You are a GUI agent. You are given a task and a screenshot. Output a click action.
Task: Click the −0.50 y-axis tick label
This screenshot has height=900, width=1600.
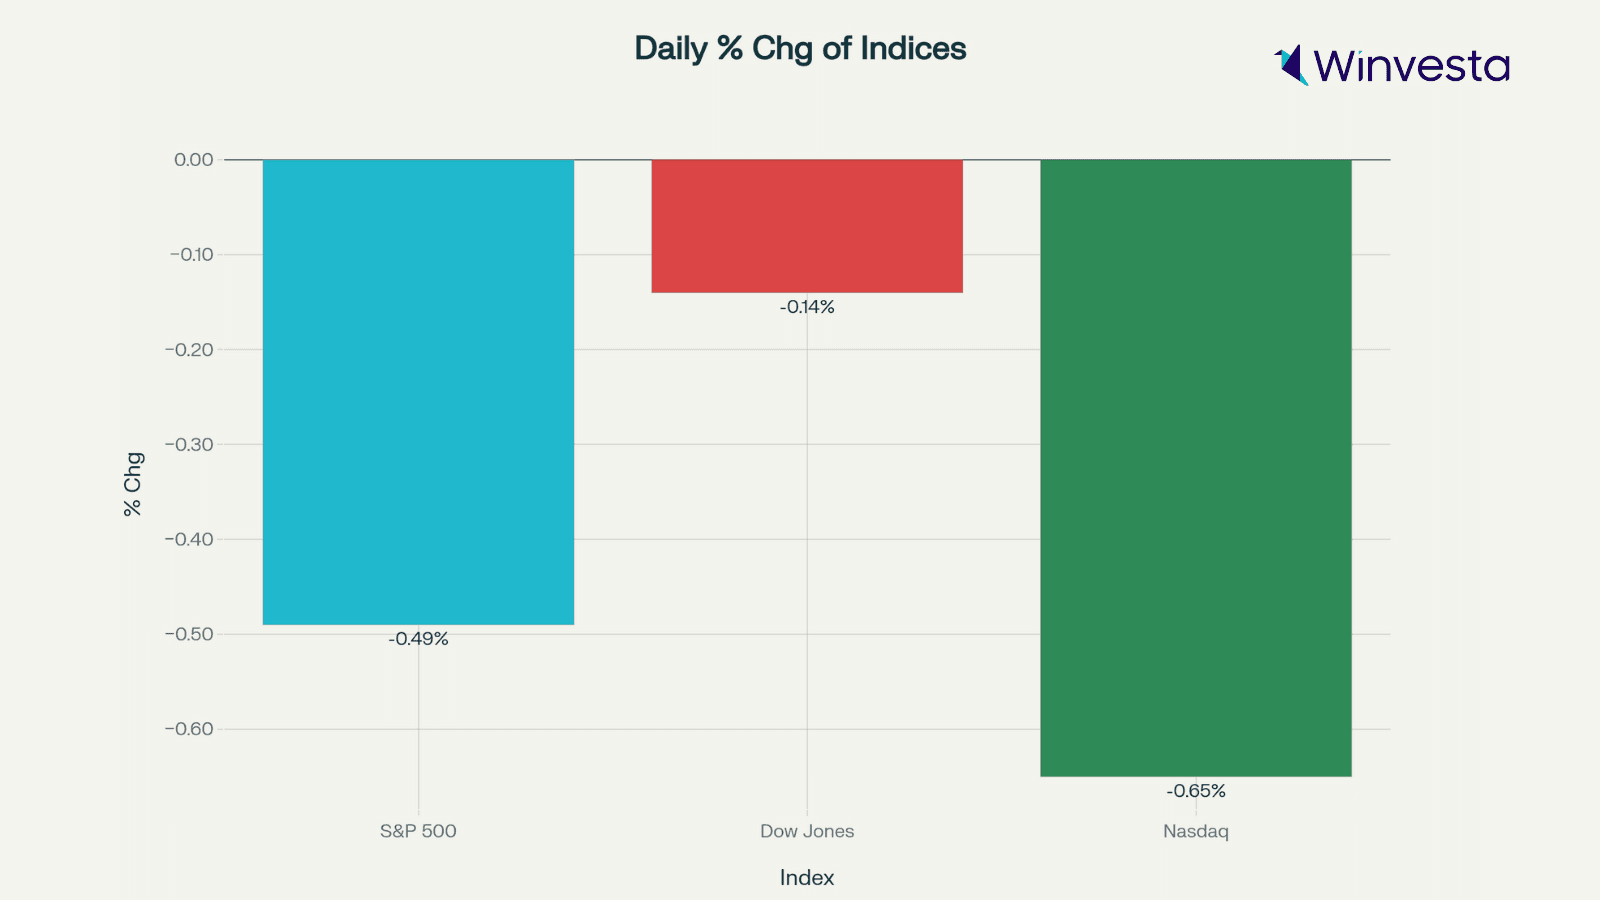click(190, 634)
